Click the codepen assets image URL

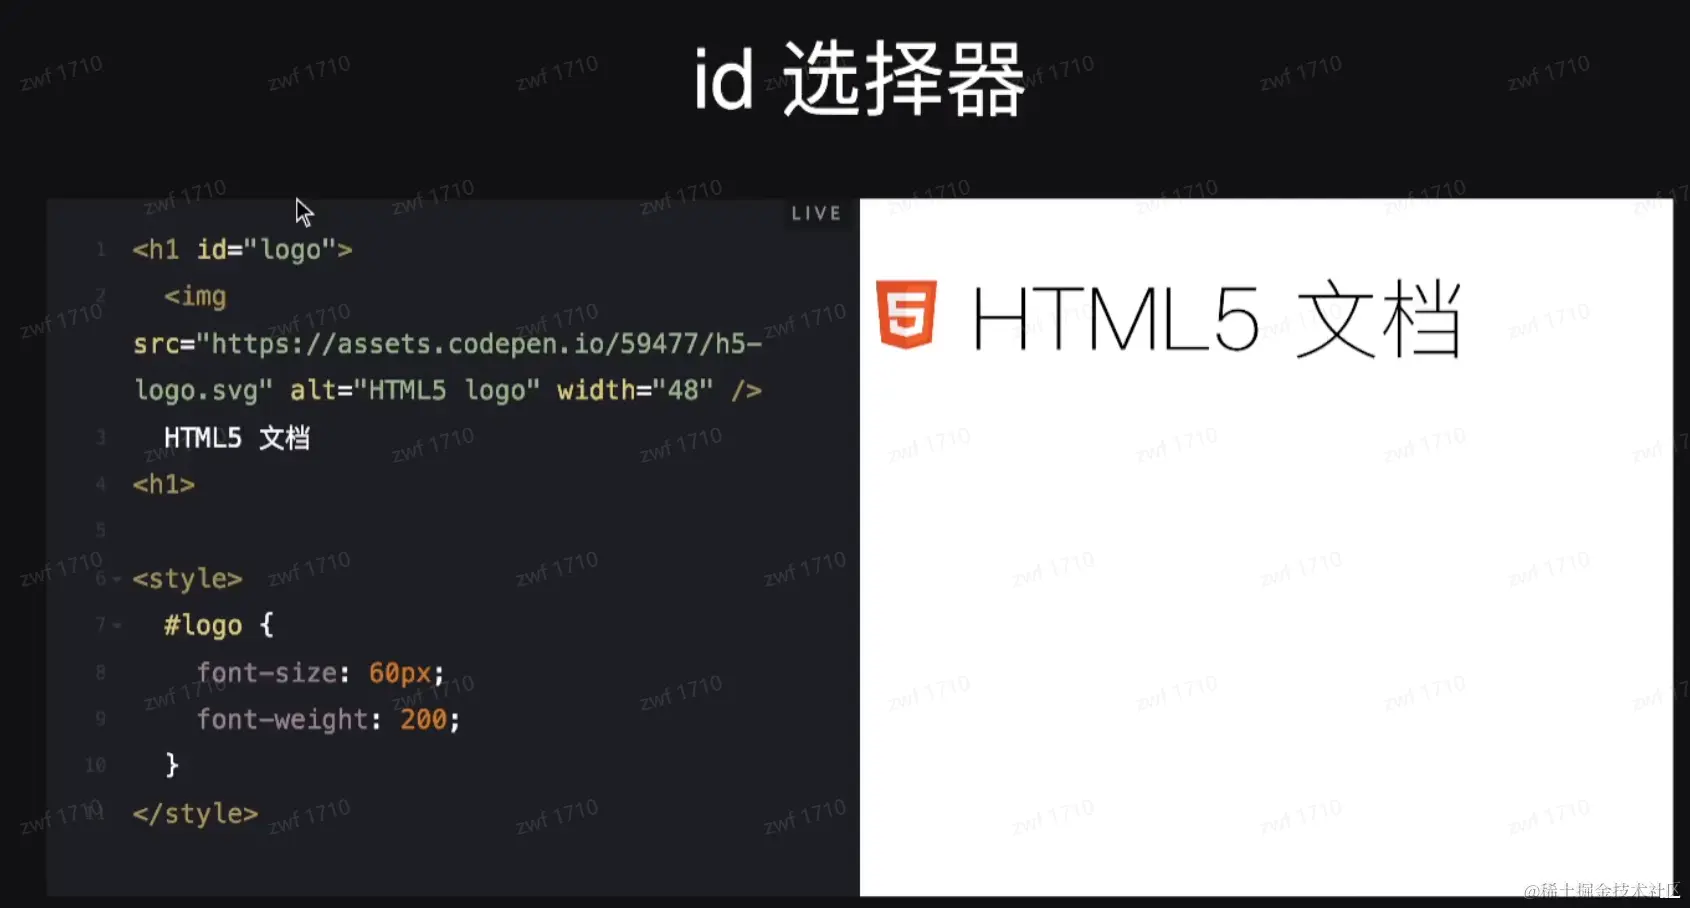(x=448, y=367)
